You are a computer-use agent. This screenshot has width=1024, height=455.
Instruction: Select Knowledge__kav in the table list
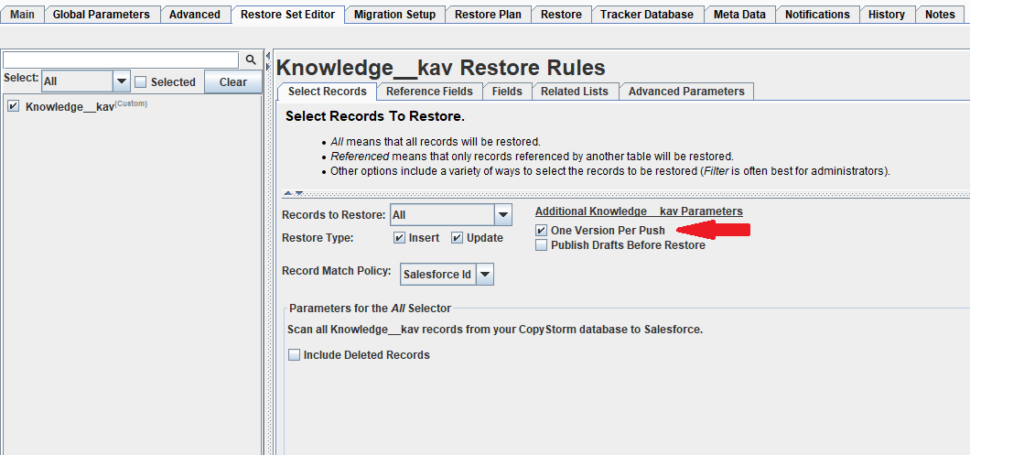[x=70, y=107]
